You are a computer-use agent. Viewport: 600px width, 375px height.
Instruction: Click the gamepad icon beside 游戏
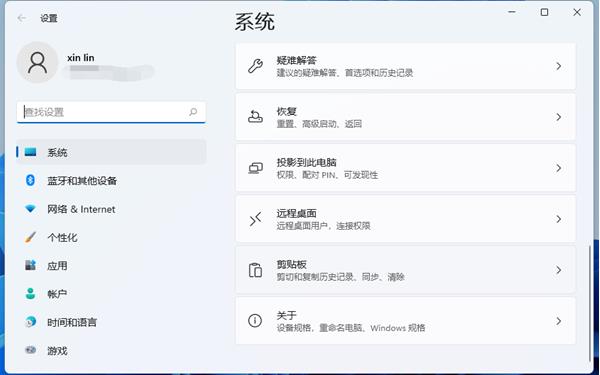tap(30, 350)
